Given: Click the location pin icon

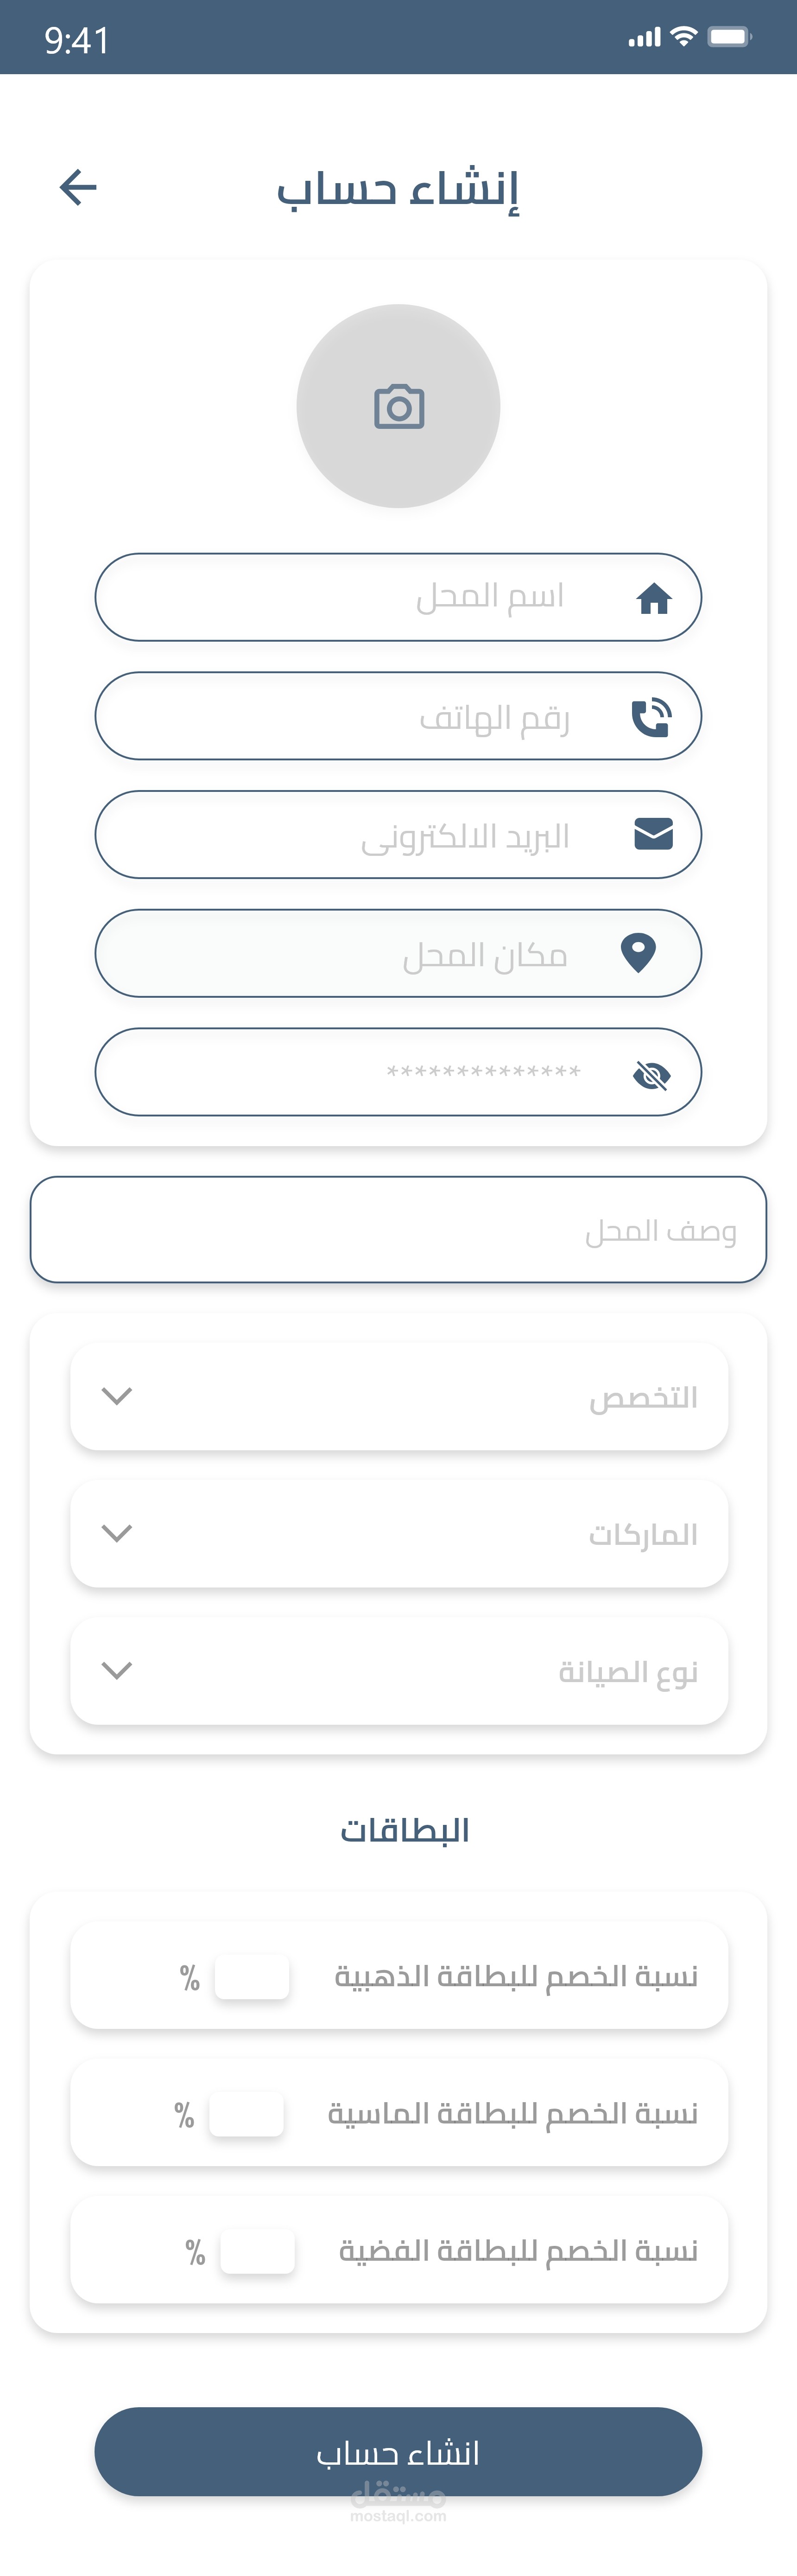Looking at the screenshot, I should [x=639, y=953].
